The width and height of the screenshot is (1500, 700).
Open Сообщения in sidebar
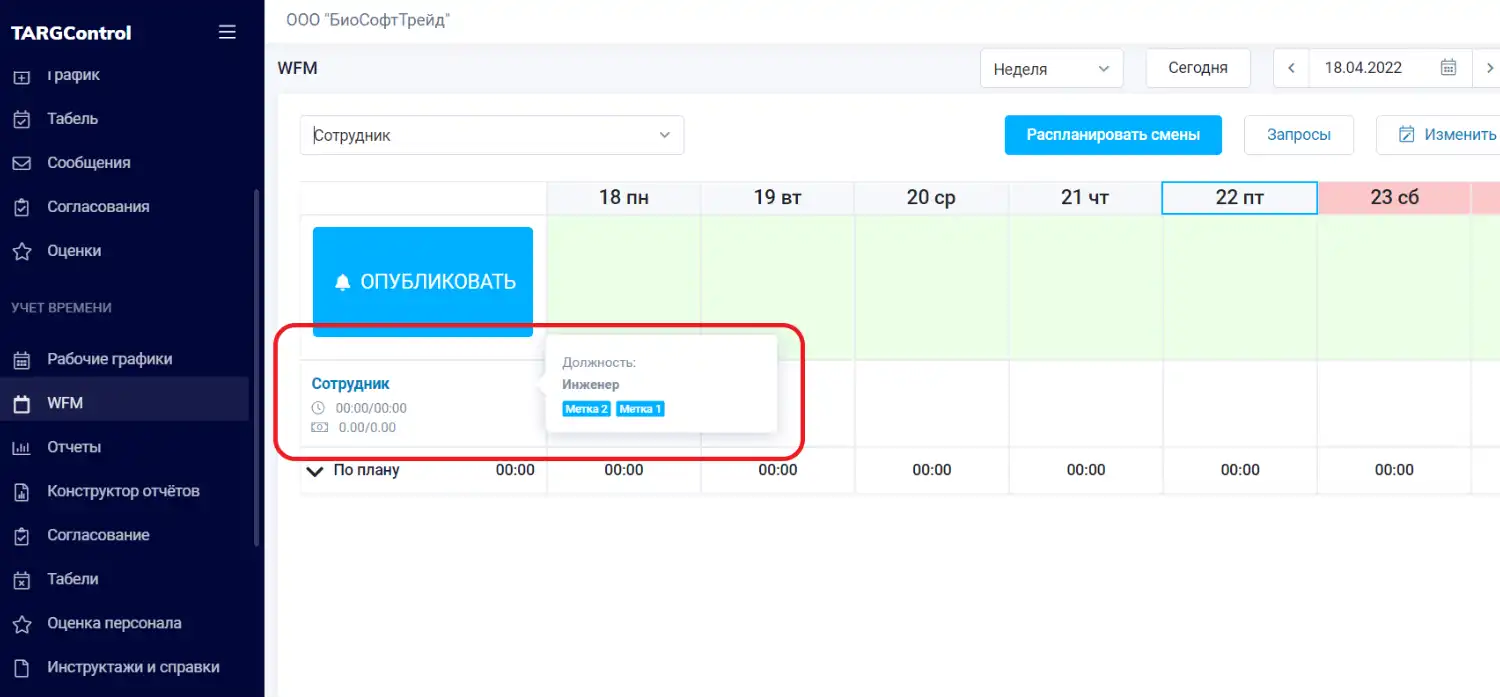(88, 163)
